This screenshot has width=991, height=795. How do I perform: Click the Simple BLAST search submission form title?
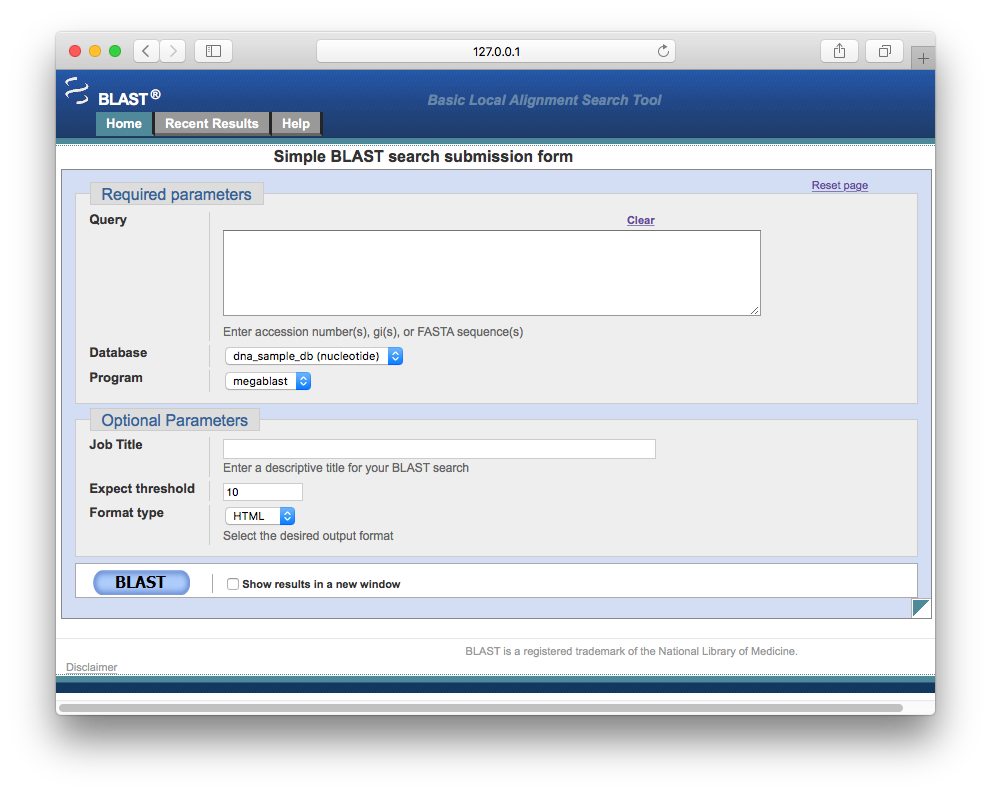tap(423, 156)
